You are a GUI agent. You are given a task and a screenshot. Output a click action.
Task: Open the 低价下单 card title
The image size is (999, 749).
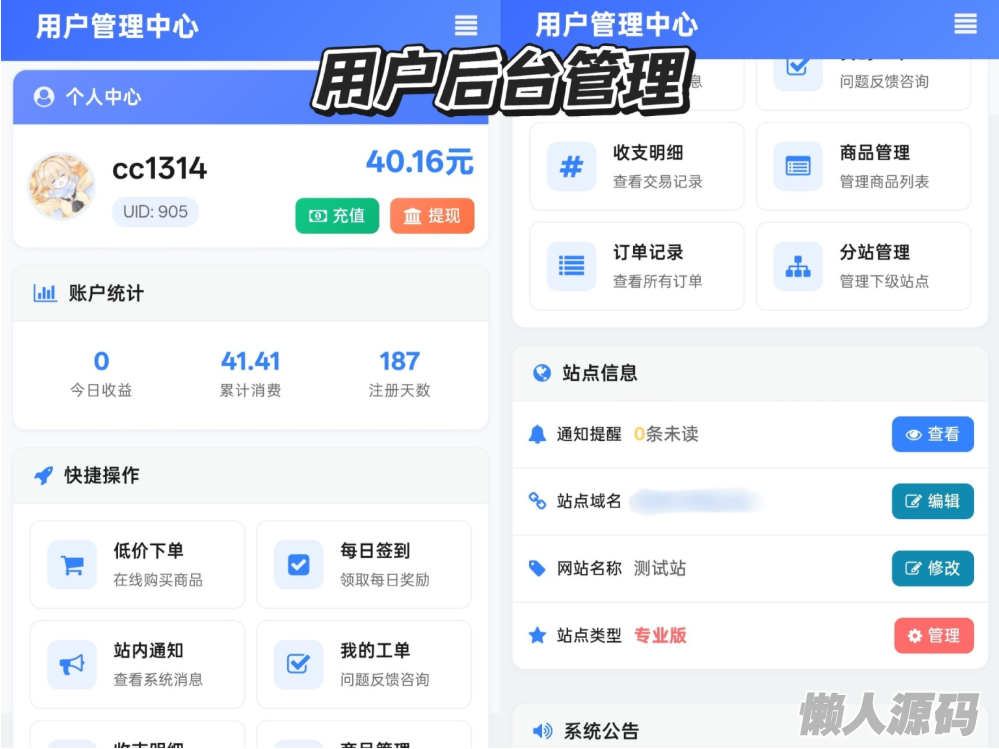[x=148, y=550]
